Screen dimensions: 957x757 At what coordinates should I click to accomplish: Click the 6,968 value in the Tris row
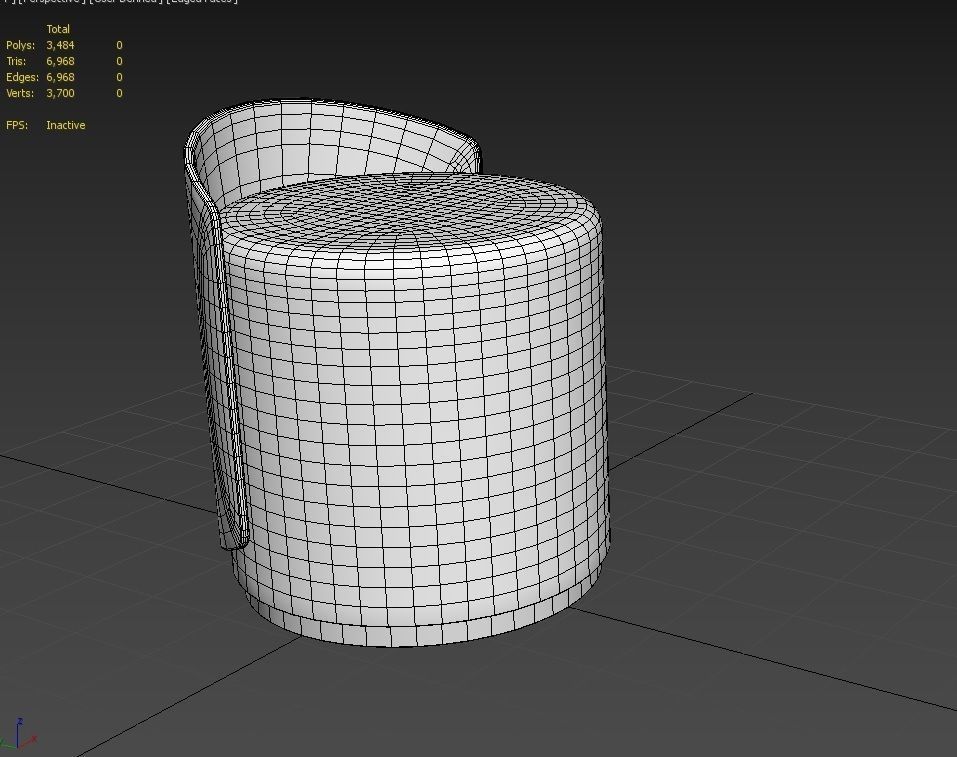tap(60, 61)
